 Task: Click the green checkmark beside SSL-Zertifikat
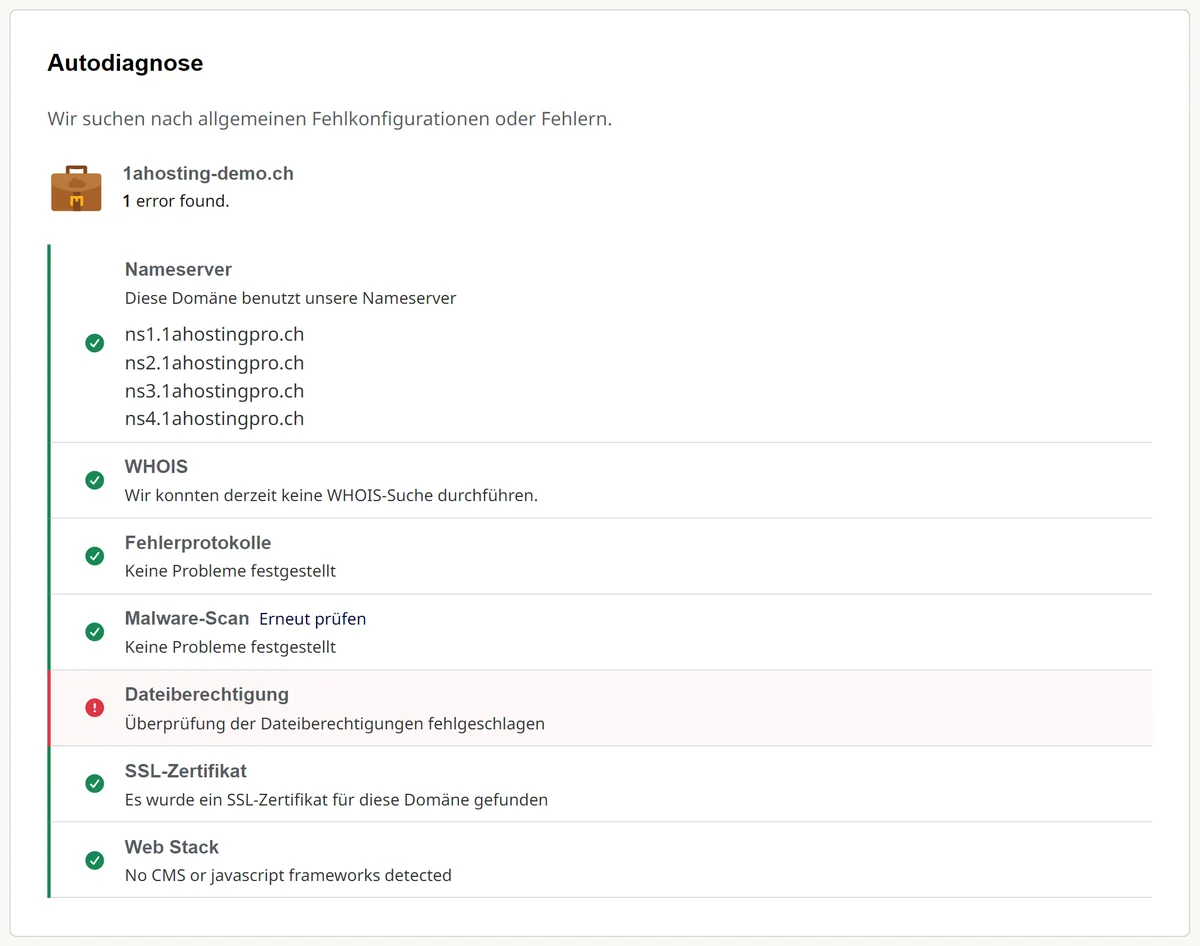95,784
